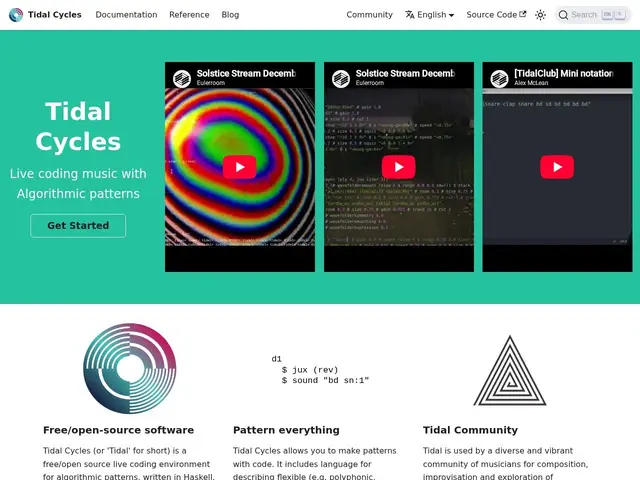Click the triangle spiral Tidal Community image
This screenshot has height=480, width=640.
tap(510, 371)
